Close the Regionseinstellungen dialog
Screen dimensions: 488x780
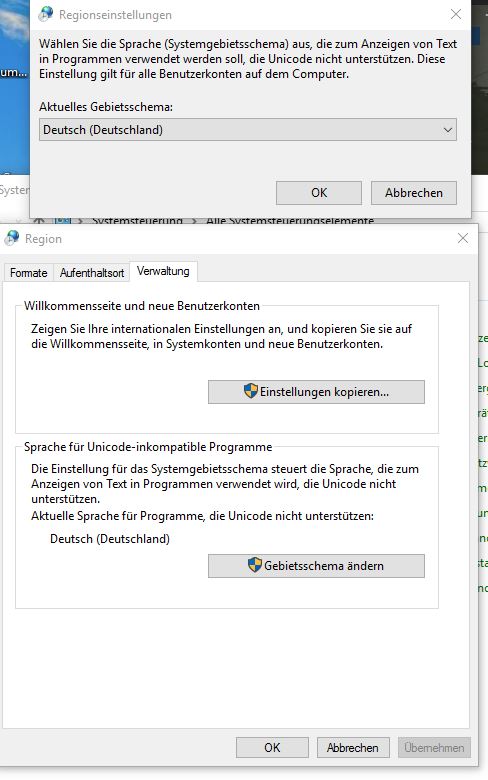pos(456,14)
